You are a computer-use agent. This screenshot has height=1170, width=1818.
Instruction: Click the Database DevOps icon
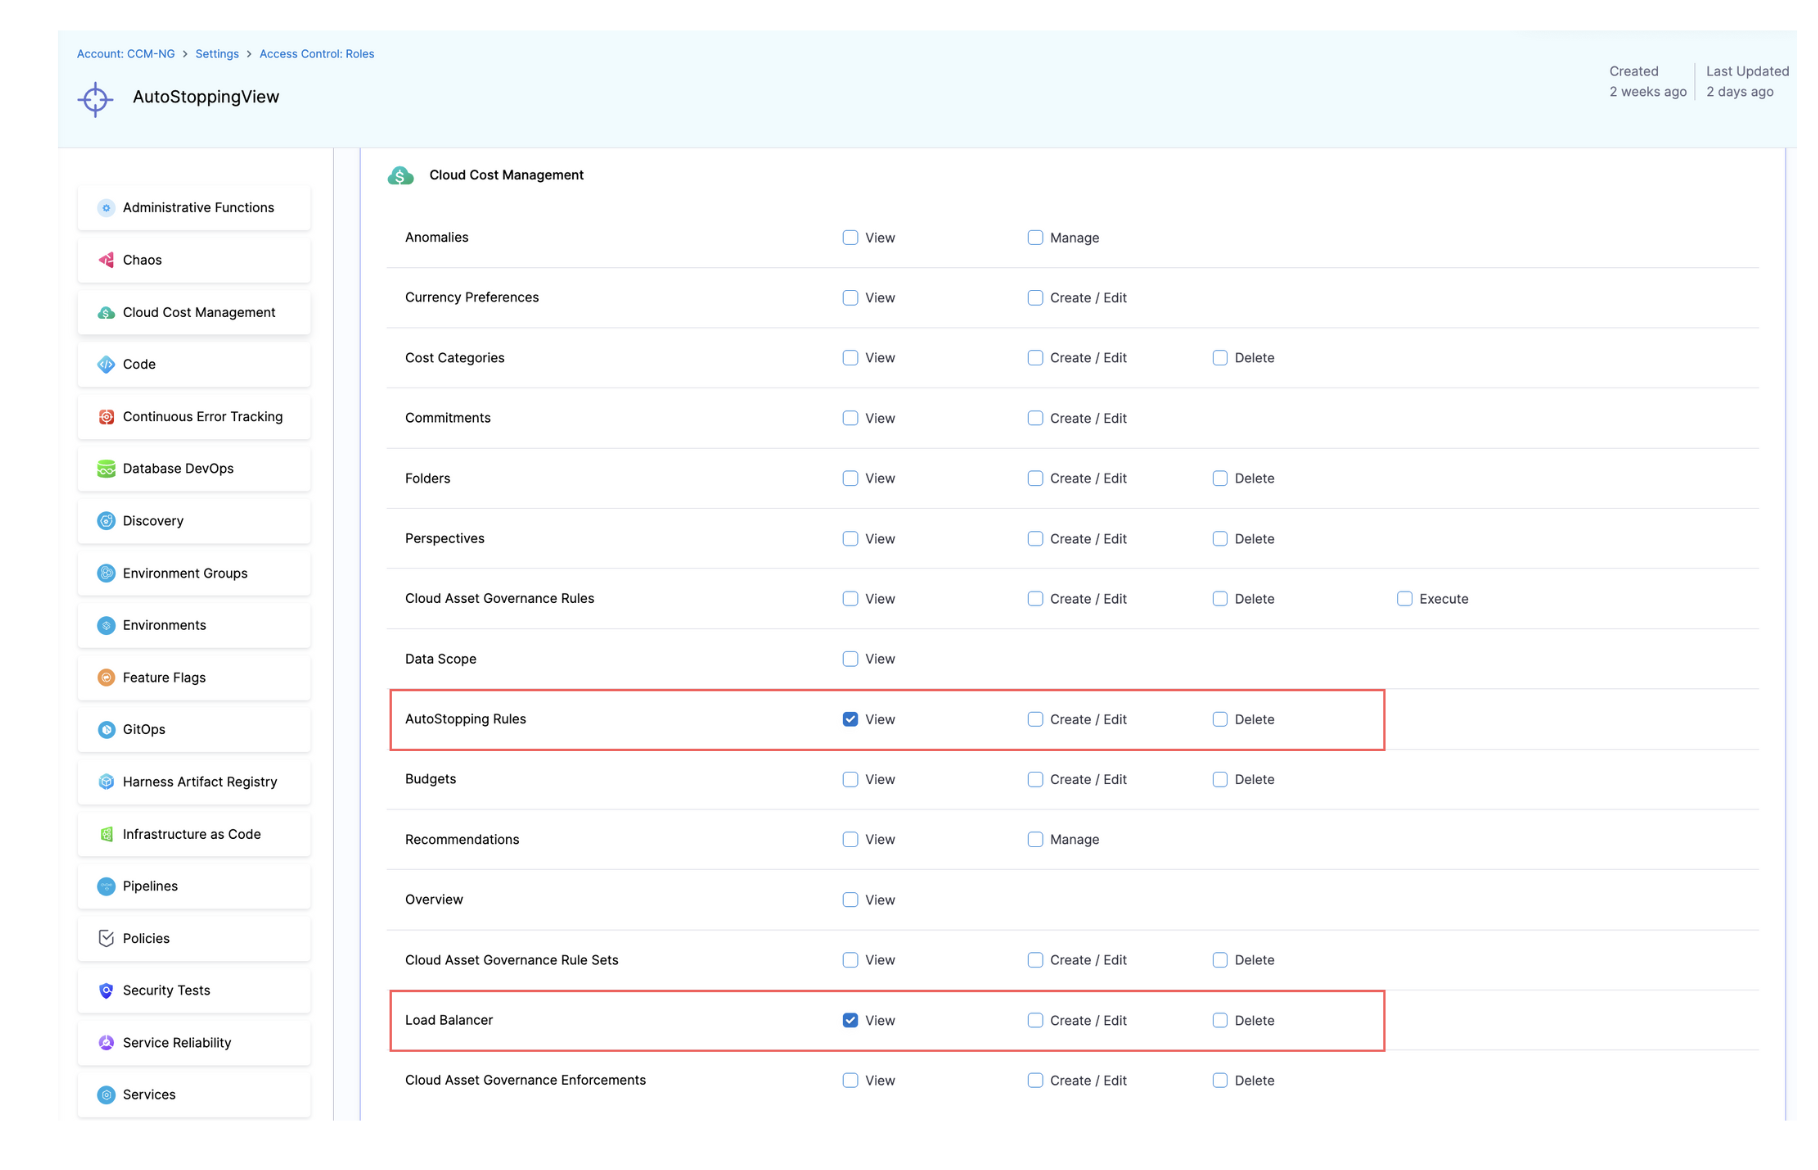(106, 469)
